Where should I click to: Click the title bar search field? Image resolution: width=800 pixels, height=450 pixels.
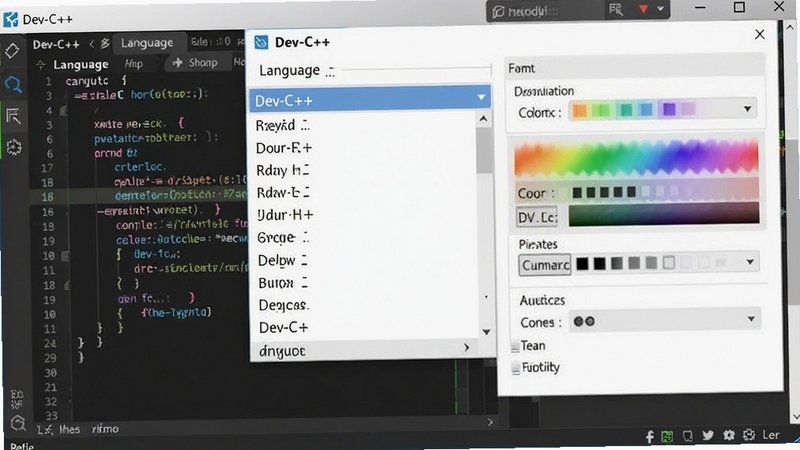(546, 11)
